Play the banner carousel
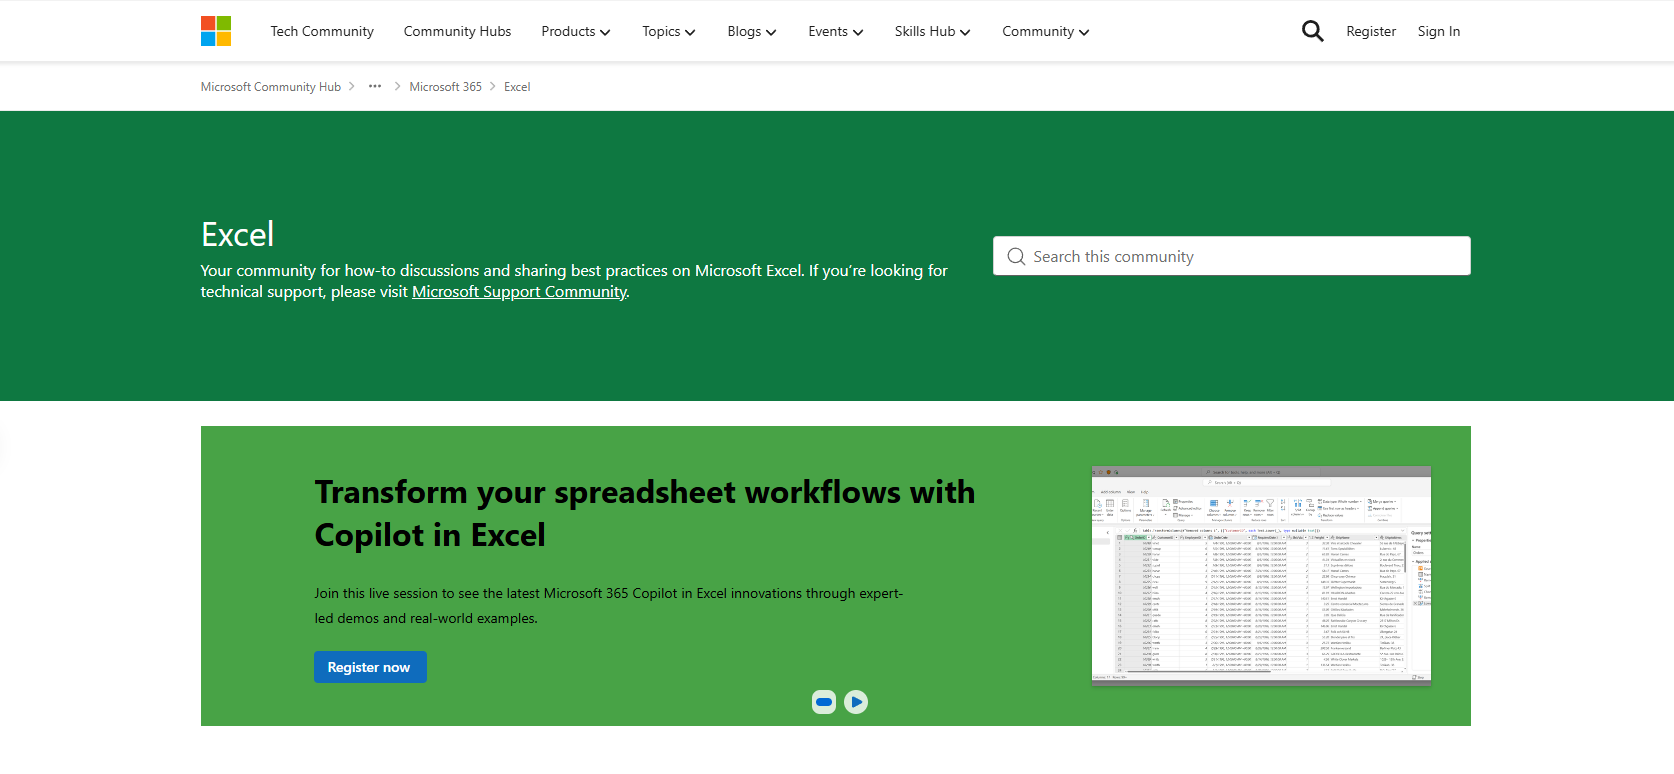1674x774 pixels. (x=856, y=702)
